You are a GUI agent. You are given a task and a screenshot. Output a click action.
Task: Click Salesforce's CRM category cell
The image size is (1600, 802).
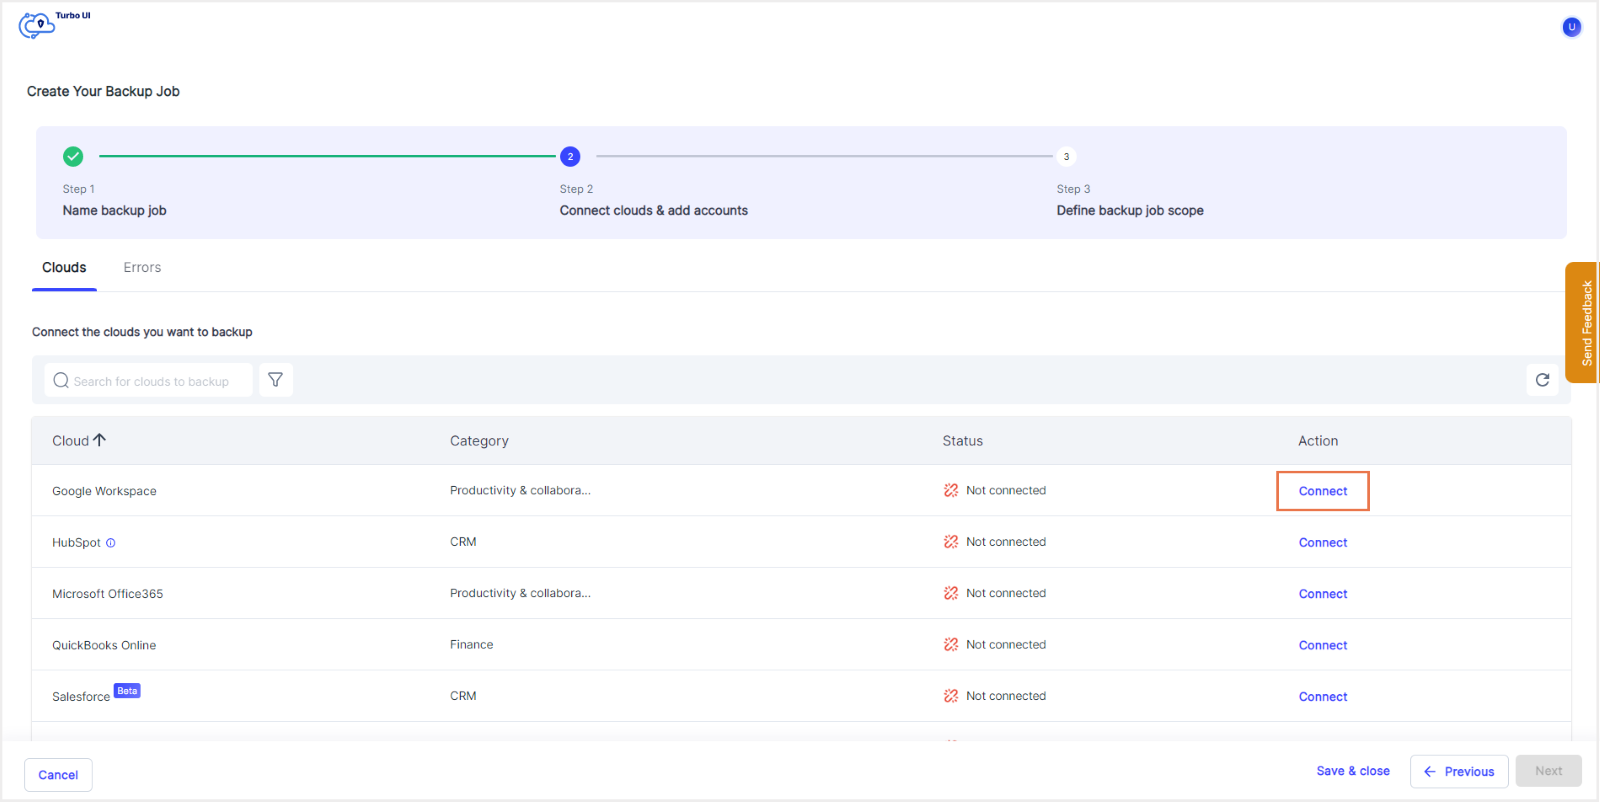coord(463,696)
